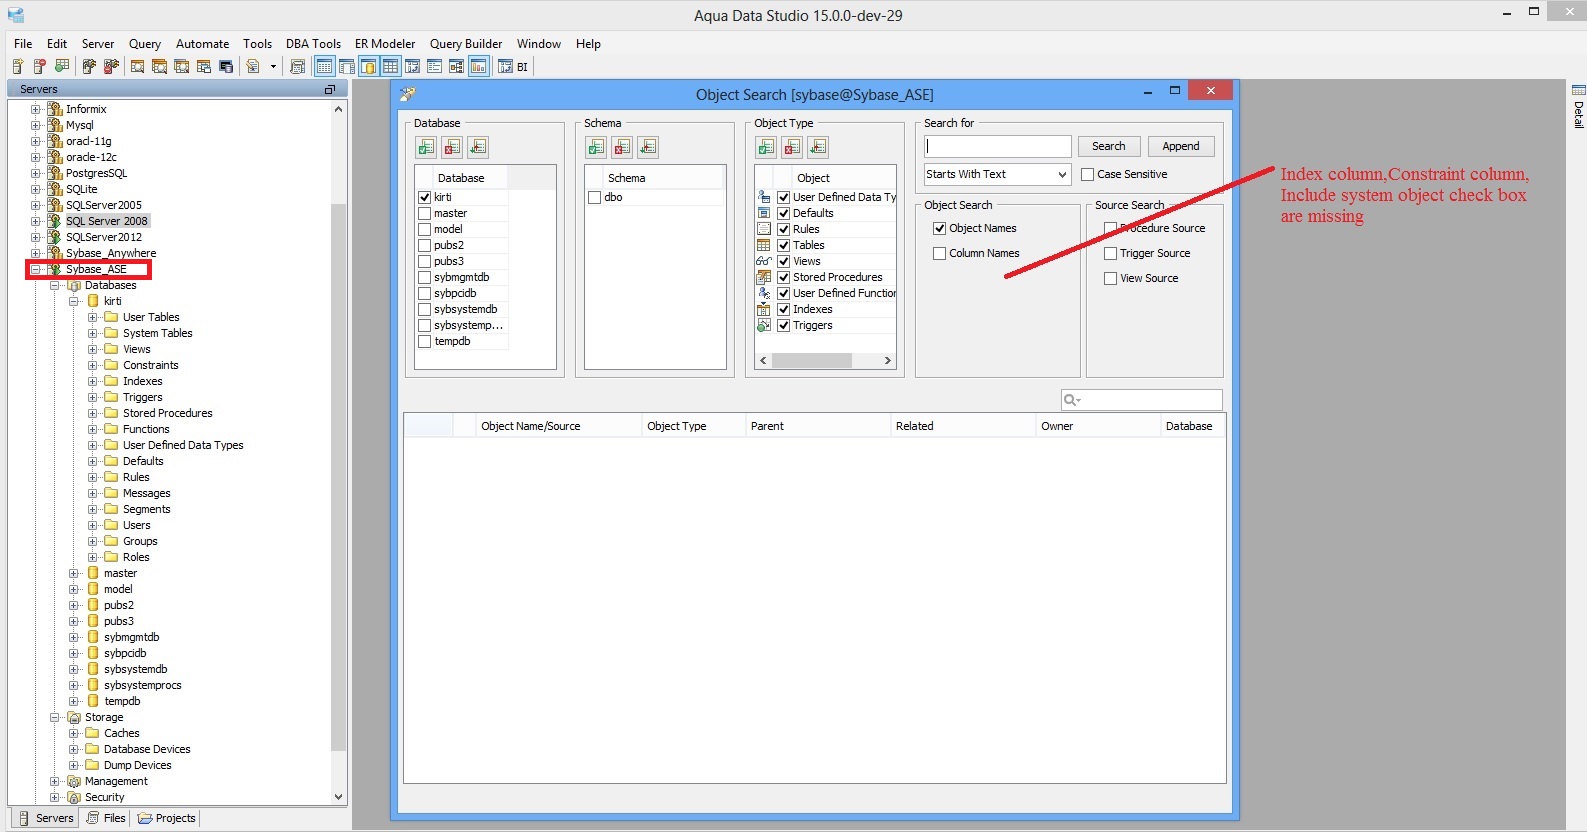This screenshot has height=832, width=1587.
Task: Enable the View Source checkbox
Action: [1111, 278]
